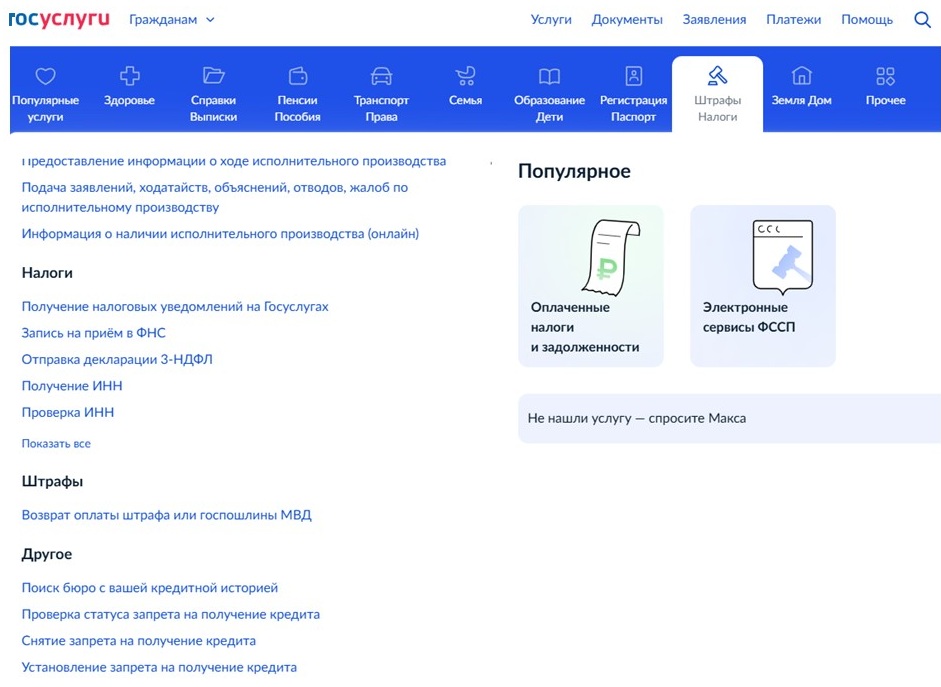Expand Показать все under Налоги
Image resolution: width=941 pixels, height=687 pixels.
pos(56,443)
